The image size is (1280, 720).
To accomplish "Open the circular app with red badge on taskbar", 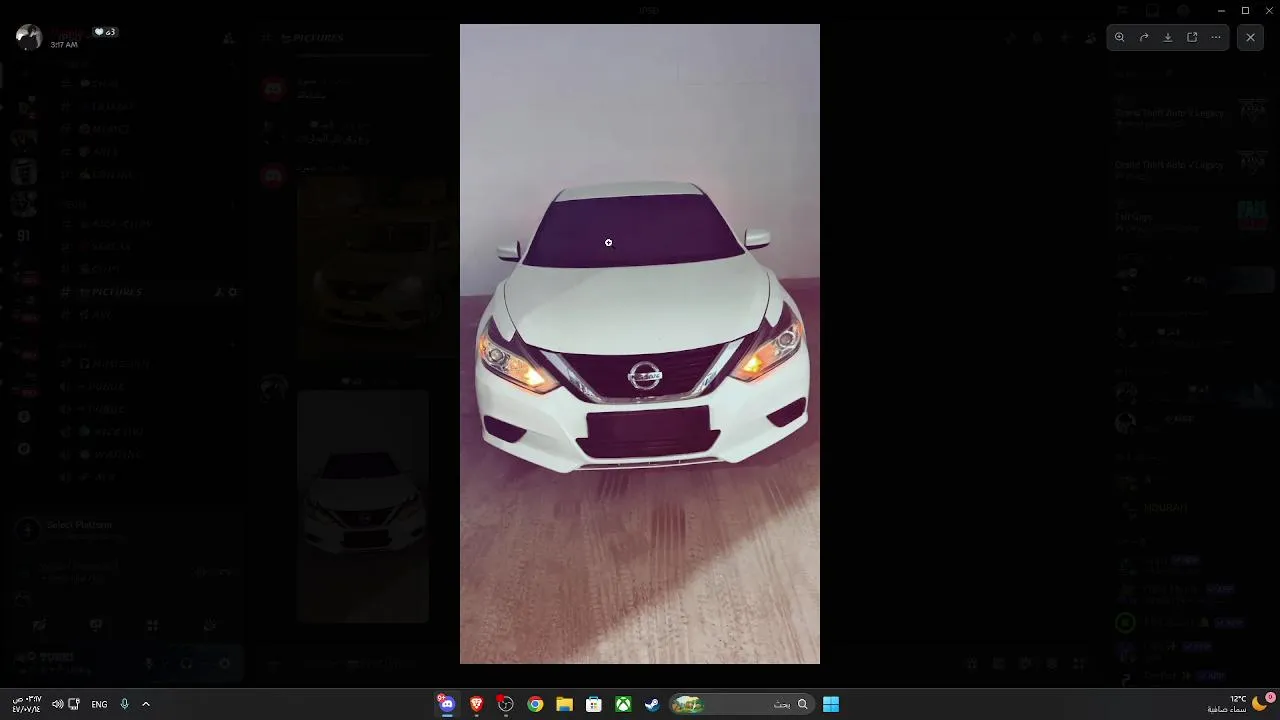I will pos(506,704).
